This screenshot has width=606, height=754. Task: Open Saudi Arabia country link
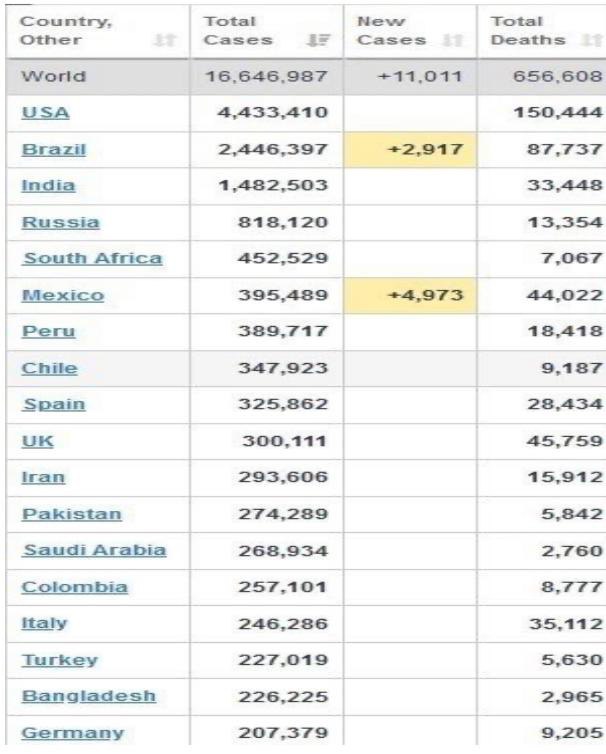click(95, 550)
